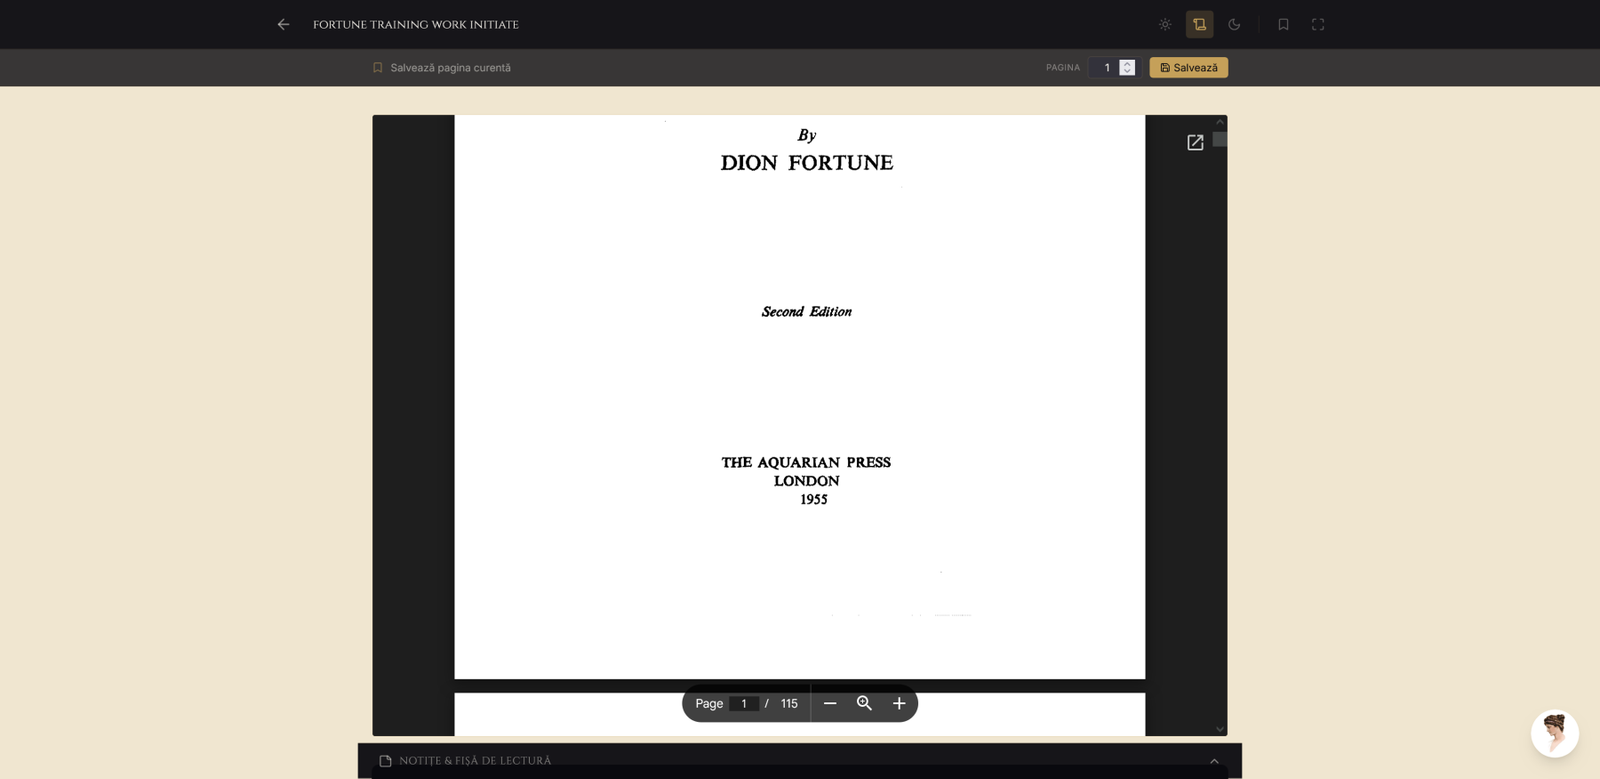Click the PDF viewer vertical scrollbar thumb

click(1220, 139)
